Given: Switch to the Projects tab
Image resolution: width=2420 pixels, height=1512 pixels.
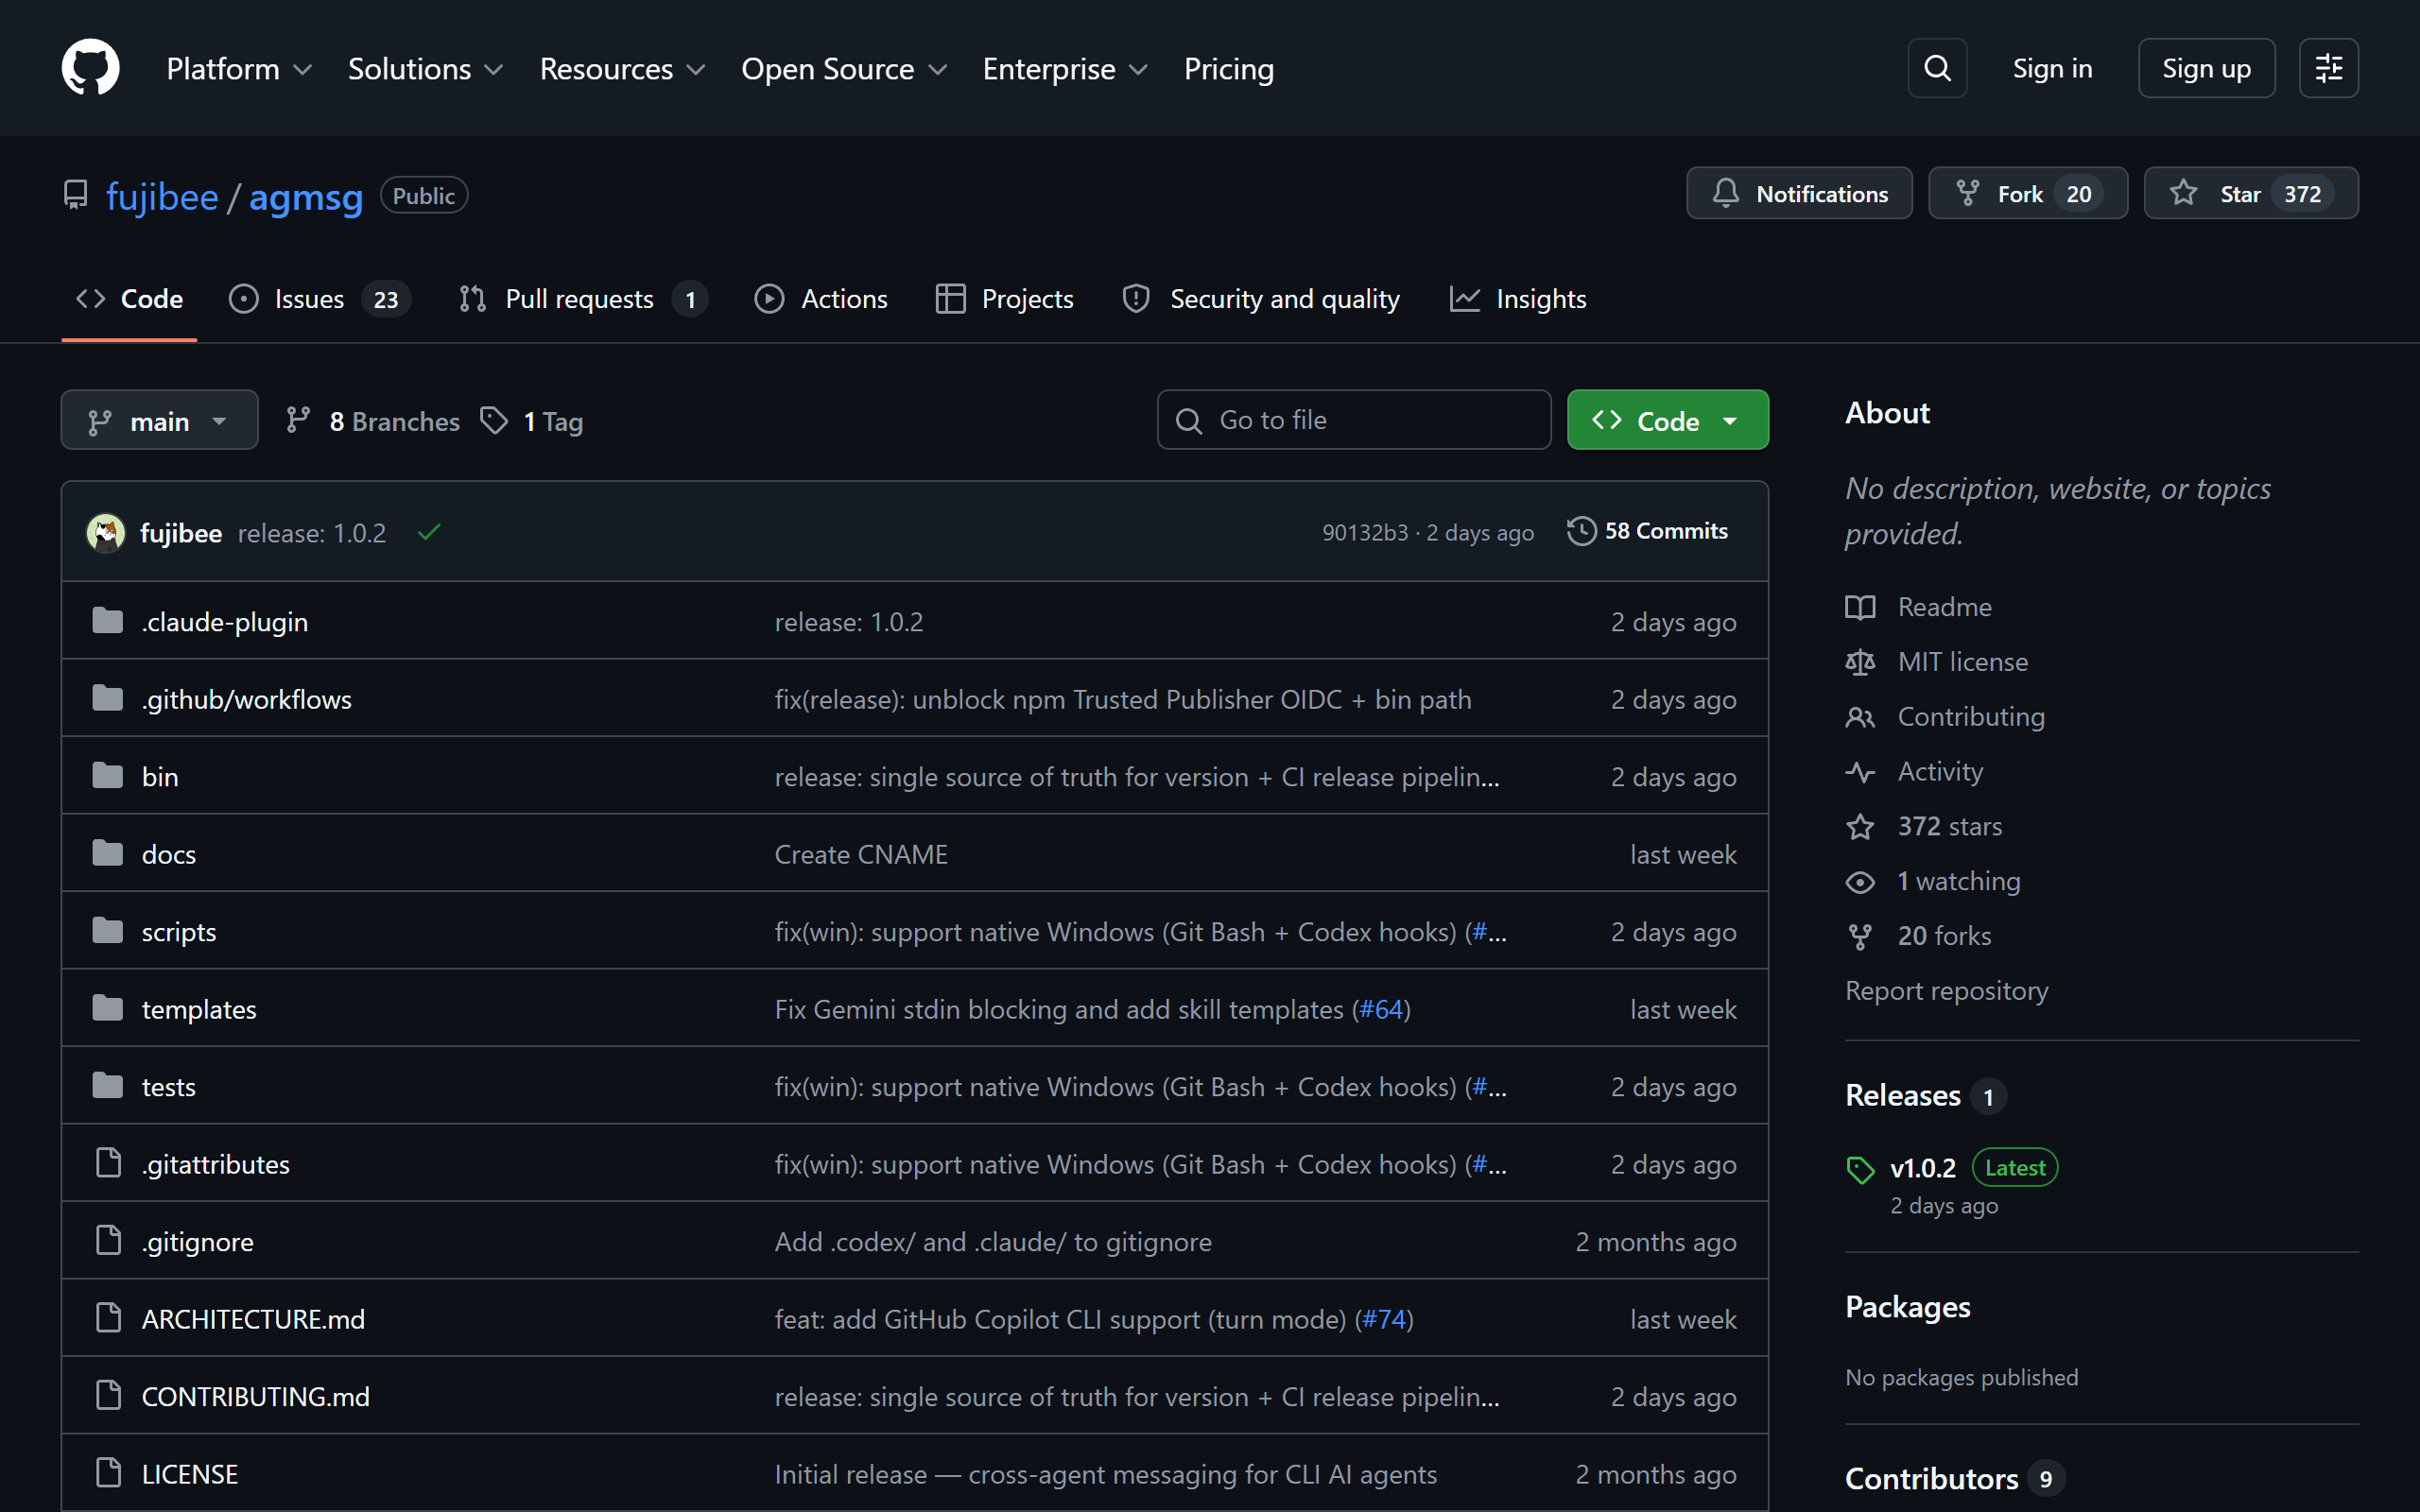Looking at the screenshot, I should 1004,299.
